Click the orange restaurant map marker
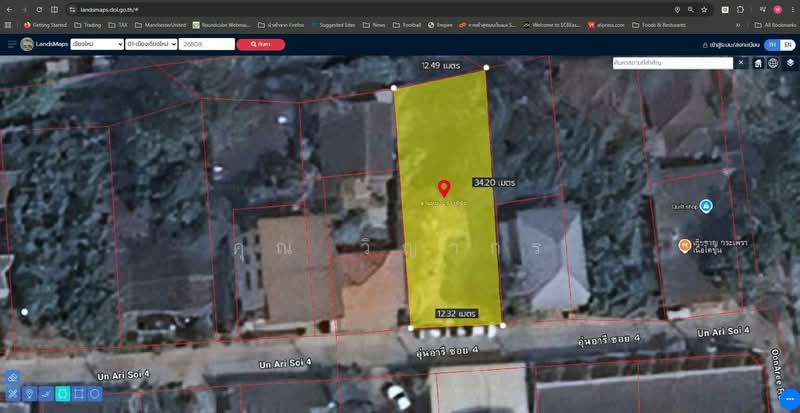 coord(684,246)
